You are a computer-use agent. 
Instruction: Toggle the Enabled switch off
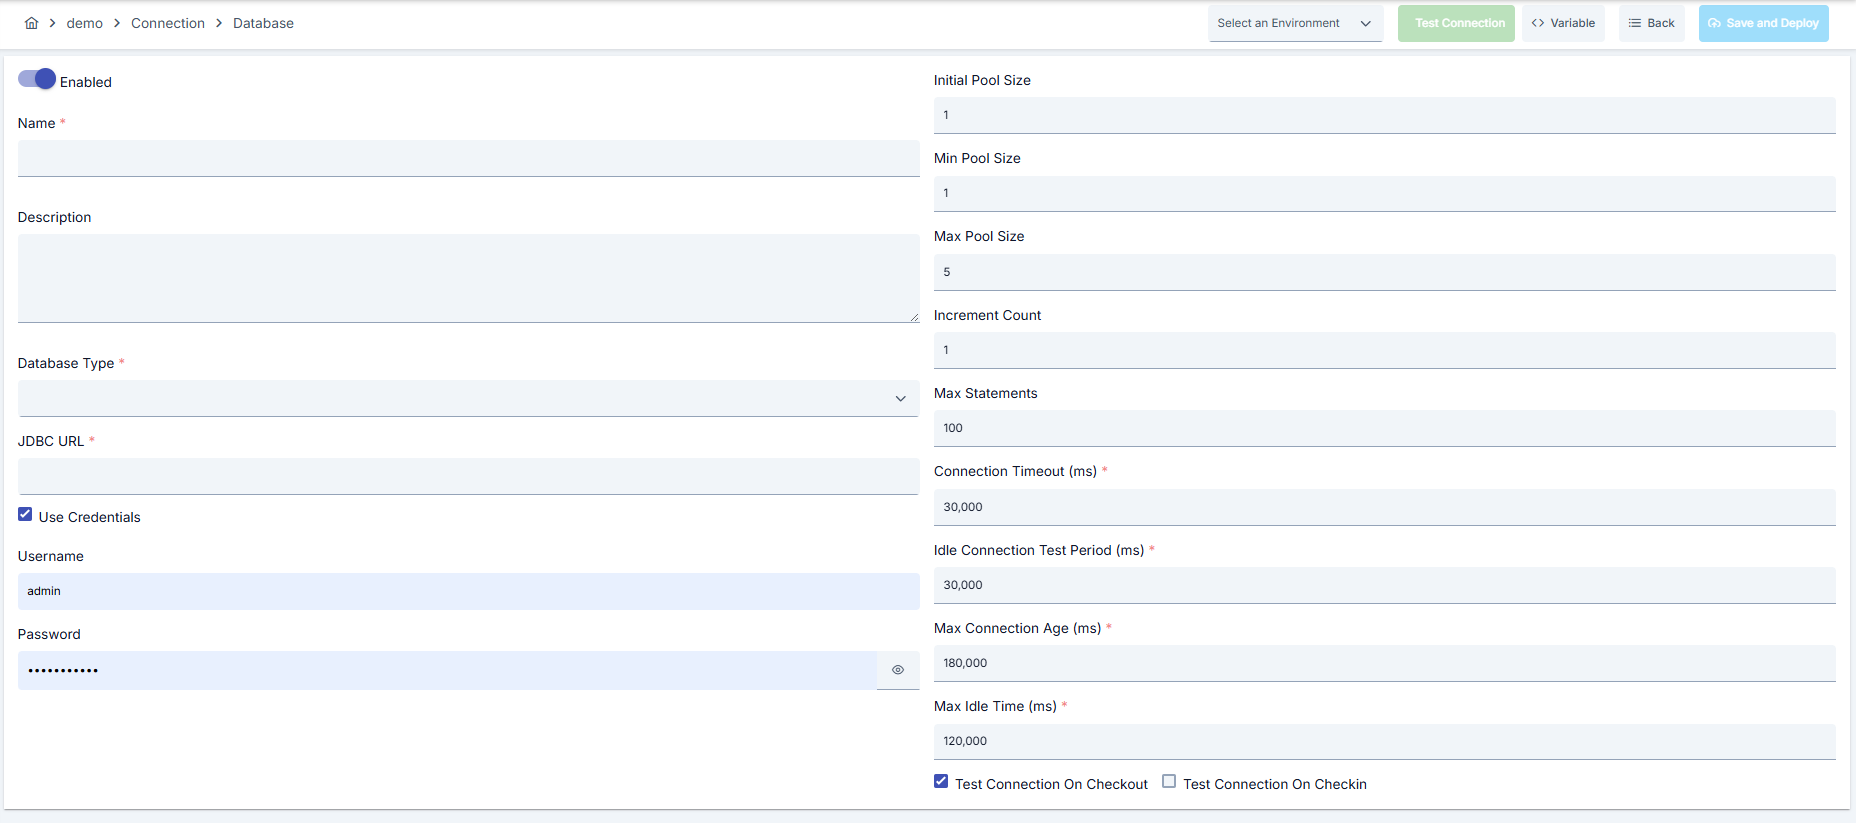pos(37,79)
